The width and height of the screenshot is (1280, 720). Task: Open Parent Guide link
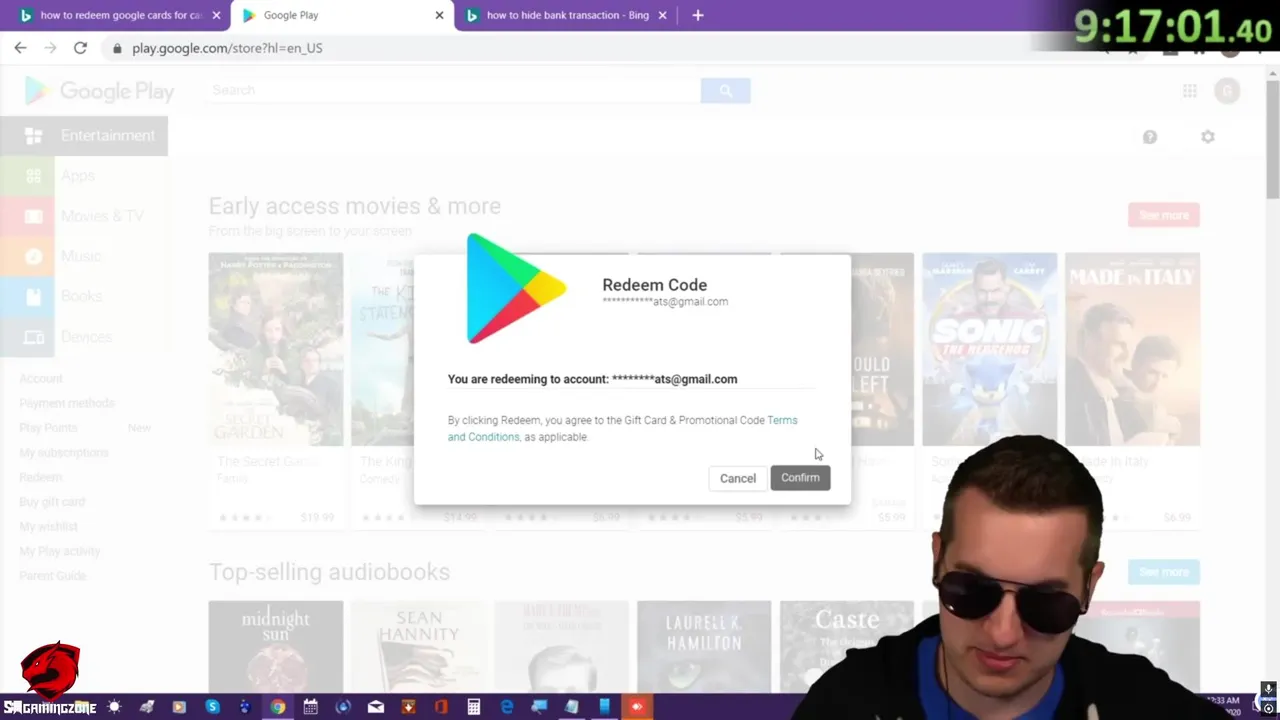53,576
